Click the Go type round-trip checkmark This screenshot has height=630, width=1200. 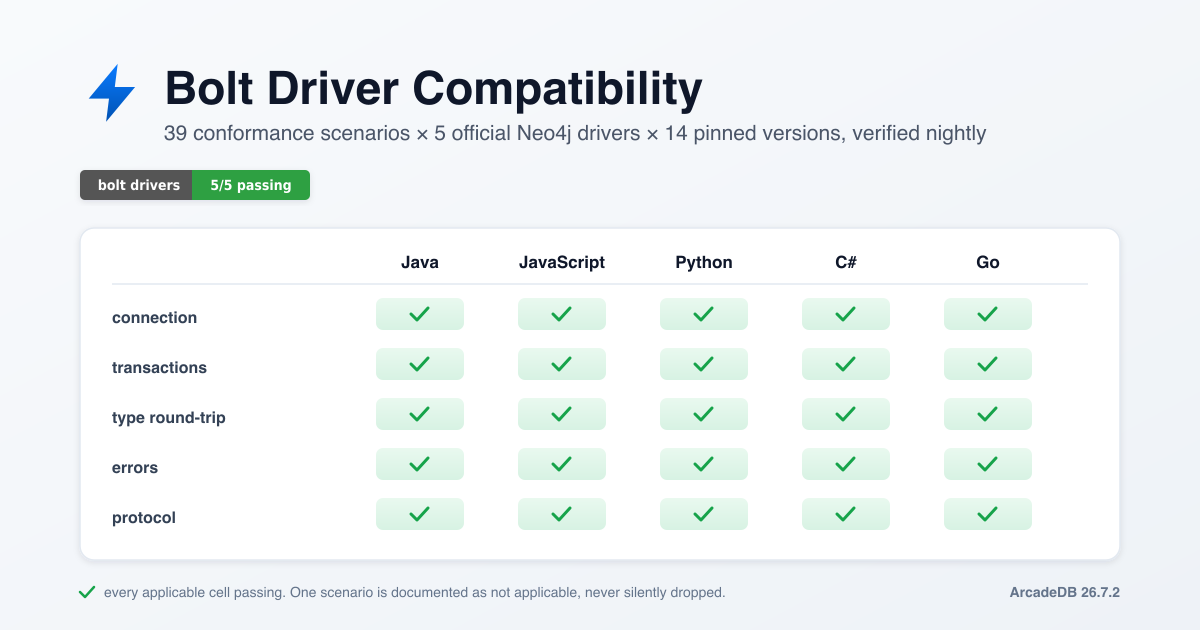(x=988, y=414)
